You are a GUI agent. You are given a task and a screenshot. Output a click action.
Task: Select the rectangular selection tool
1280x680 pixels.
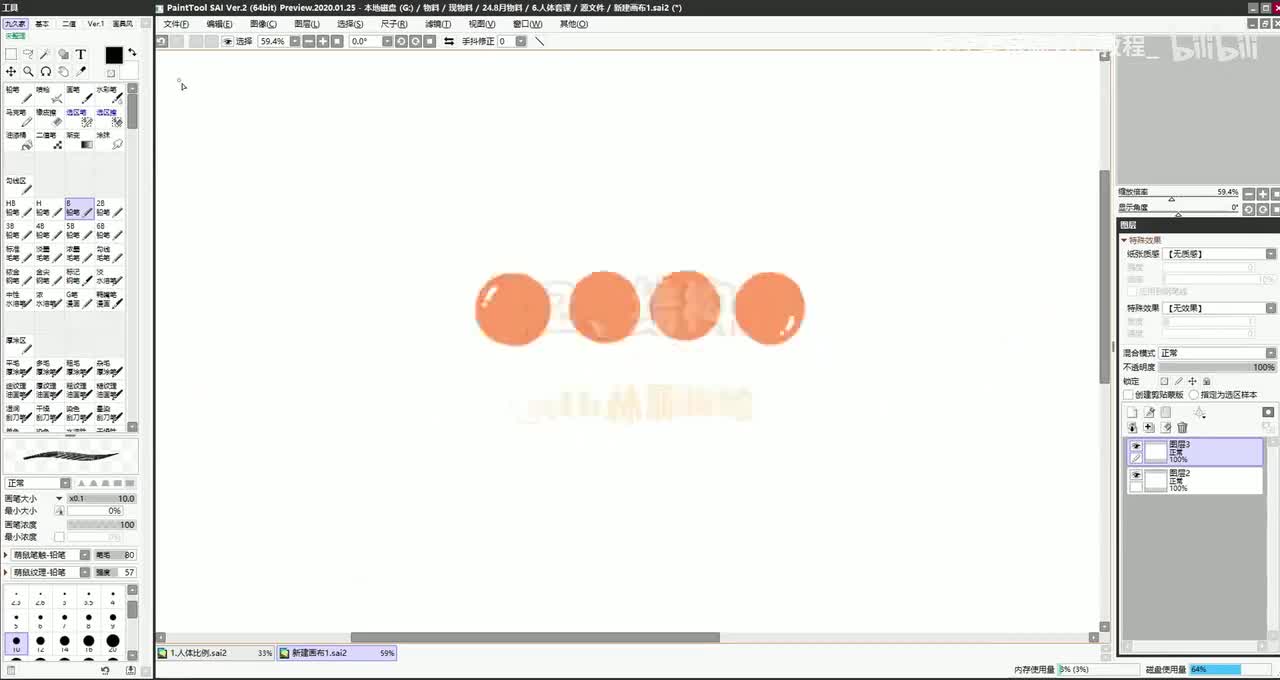coord(11,54)
